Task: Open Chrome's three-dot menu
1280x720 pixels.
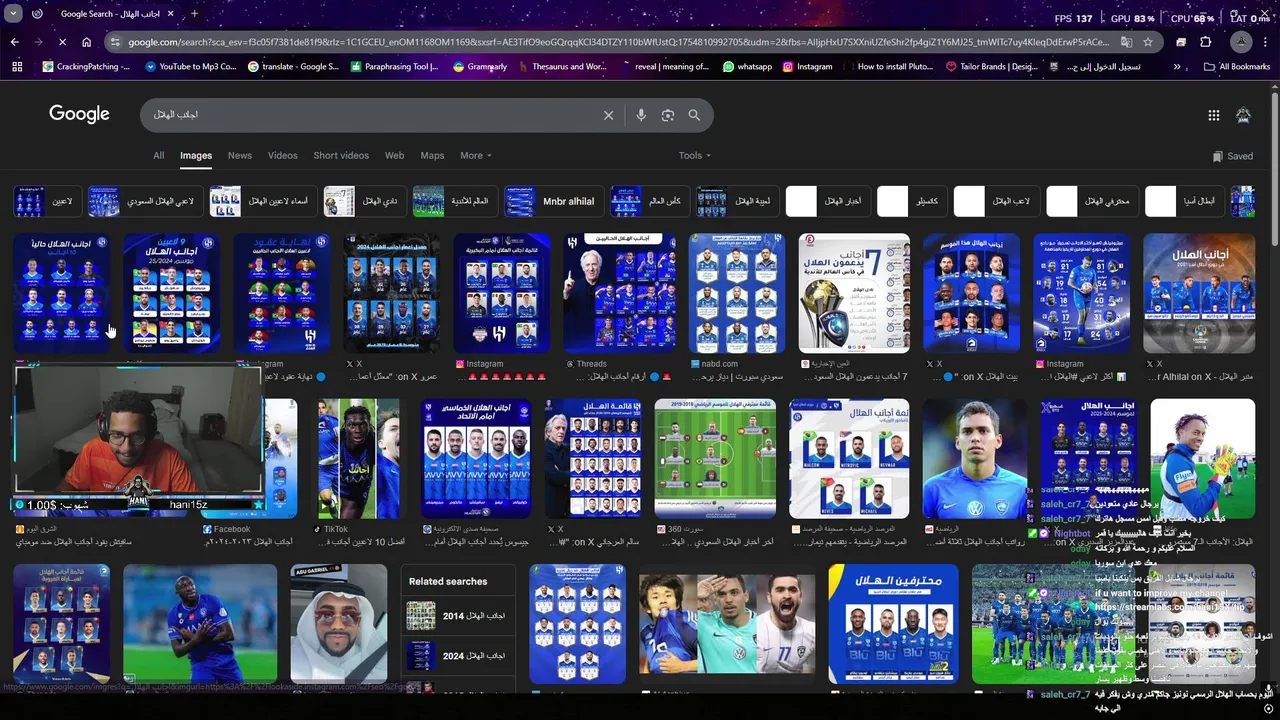Action: 1267,42
